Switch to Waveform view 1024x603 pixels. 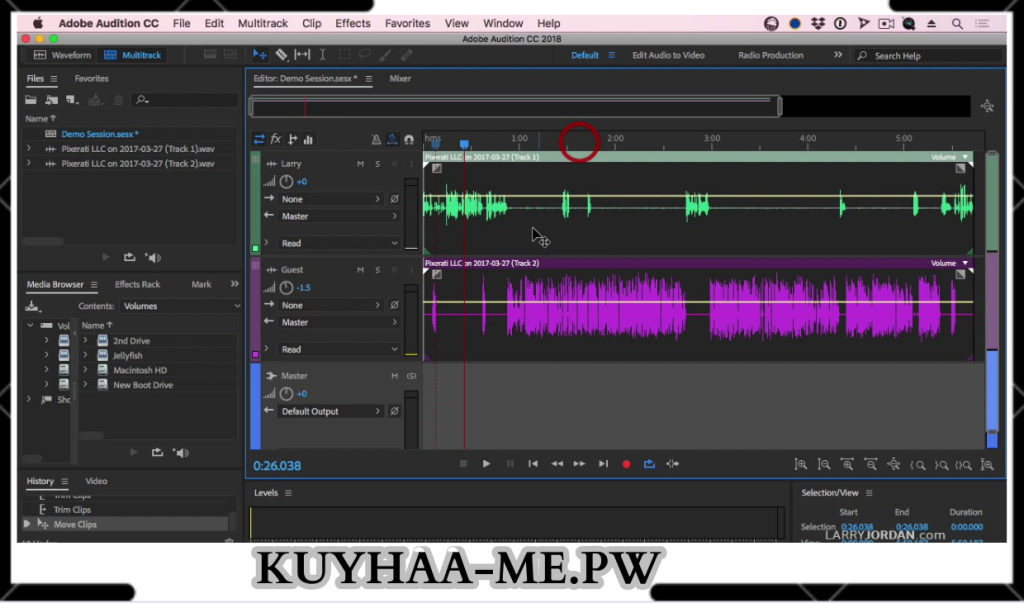point(63,55)
